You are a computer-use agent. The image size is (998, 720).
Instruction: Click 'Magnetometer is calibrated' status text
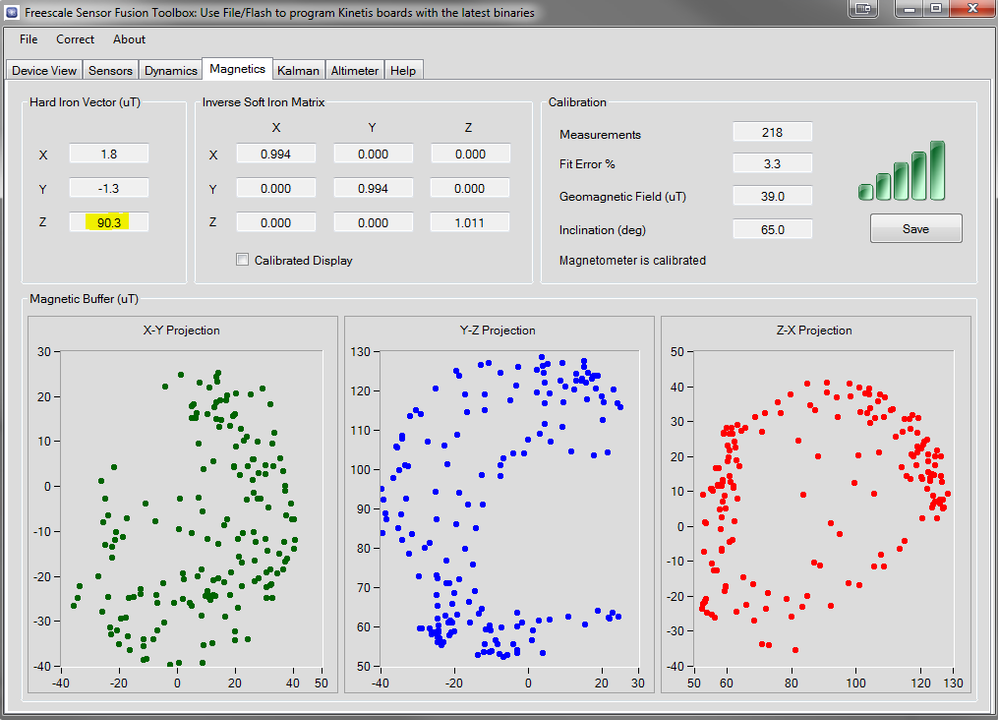click(633, 260)
